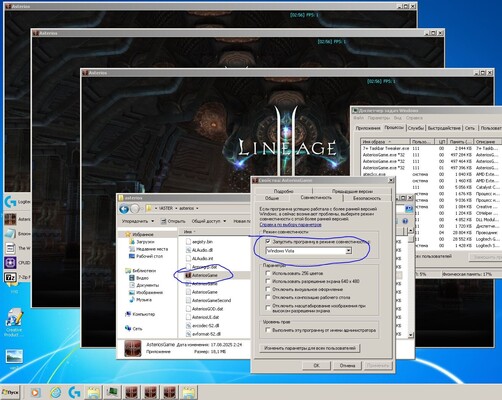Open the Start menu Пуск button
The width and height of the screenshot is (502, 400).
10,392
